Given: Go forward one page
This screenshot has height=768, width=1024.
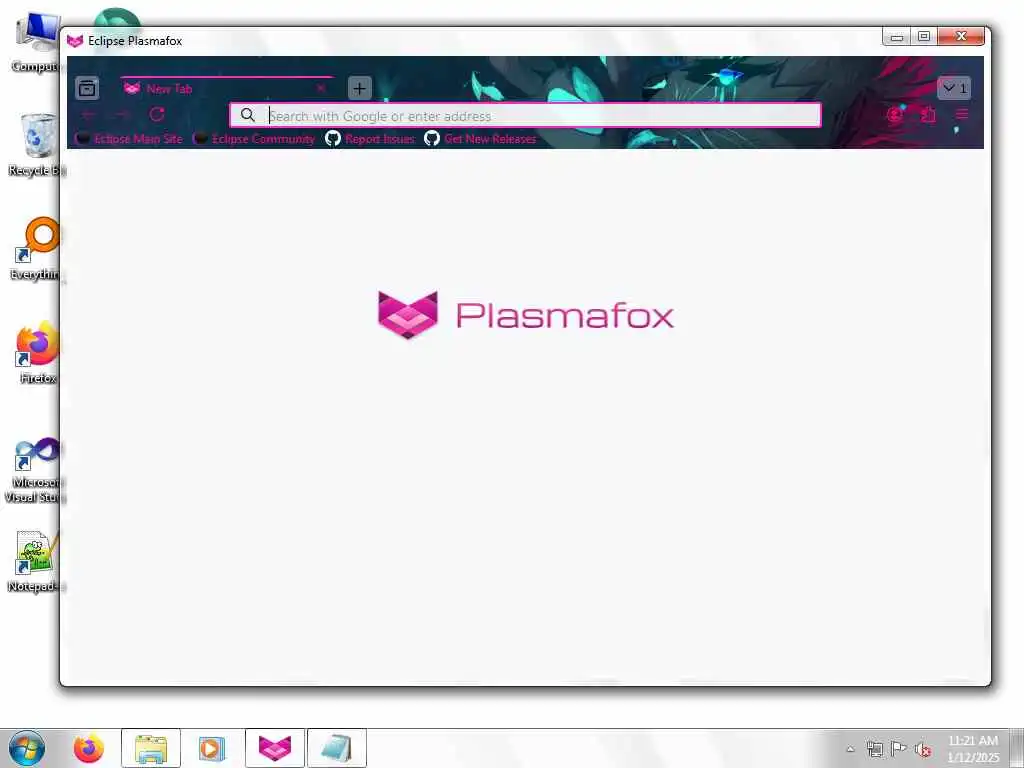Looking at the screenshot, I should [122, 115].
